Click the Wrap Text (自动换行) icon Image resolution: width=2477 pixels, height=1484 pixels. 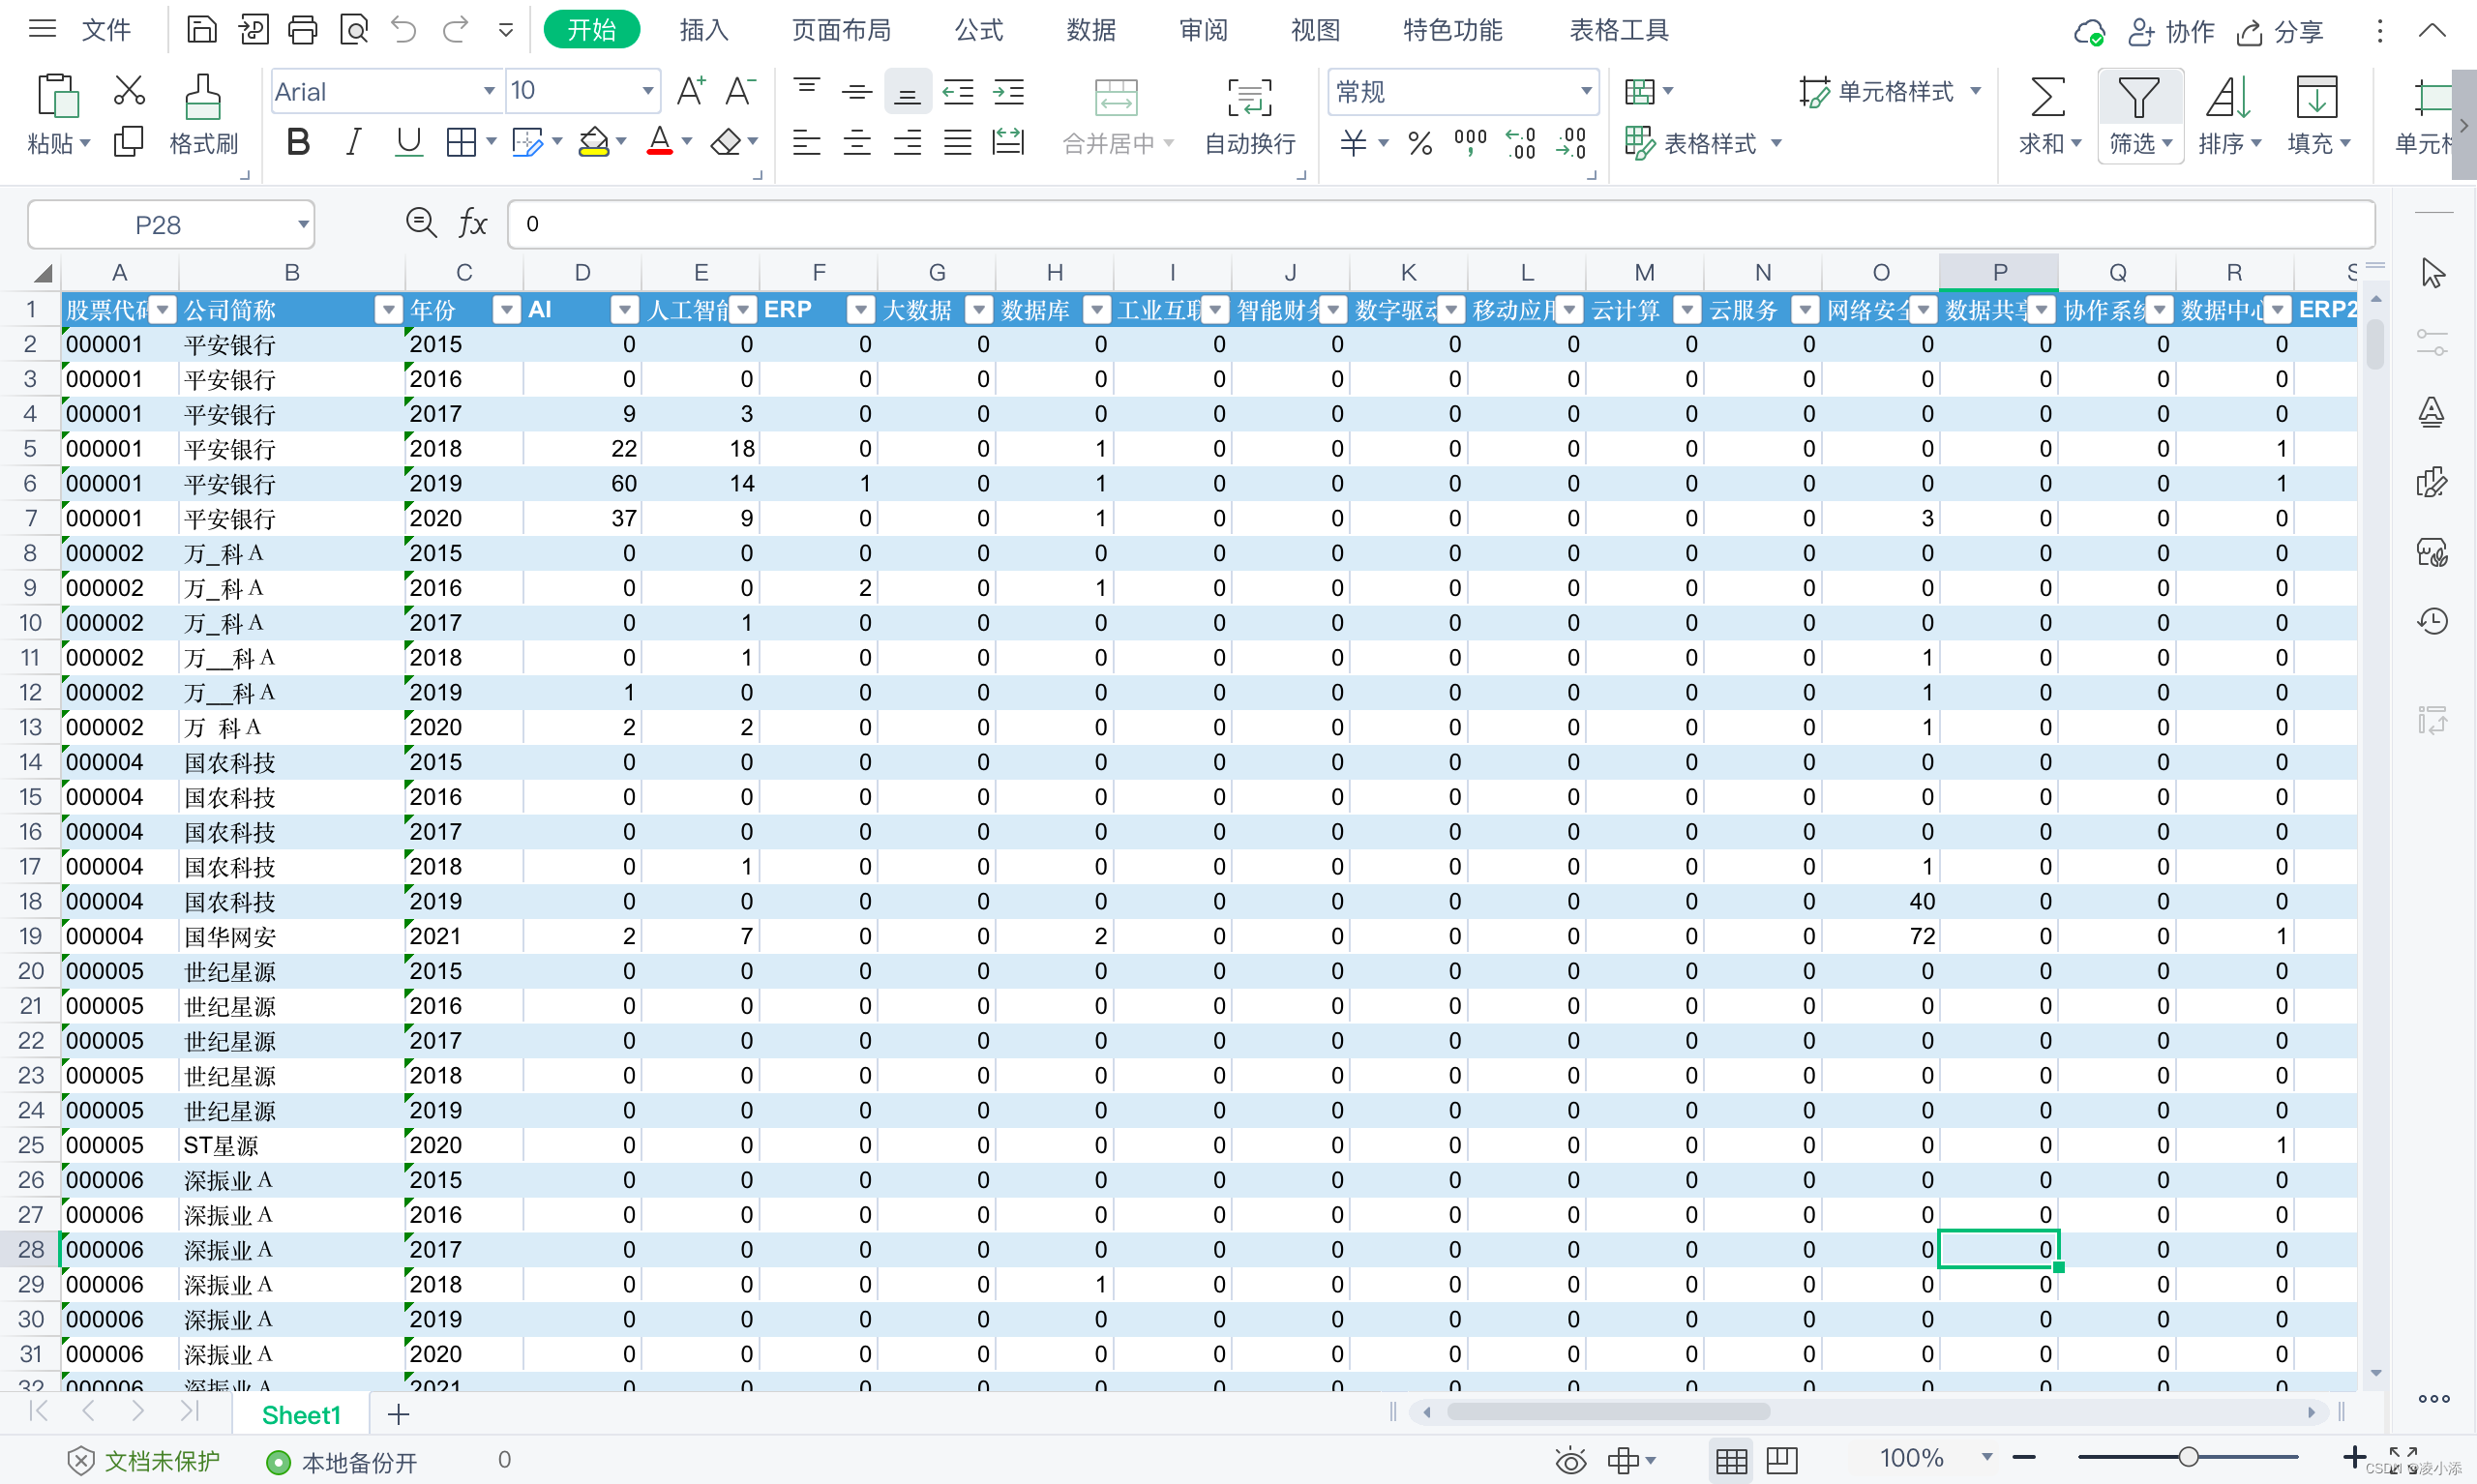coord(1248,98)
